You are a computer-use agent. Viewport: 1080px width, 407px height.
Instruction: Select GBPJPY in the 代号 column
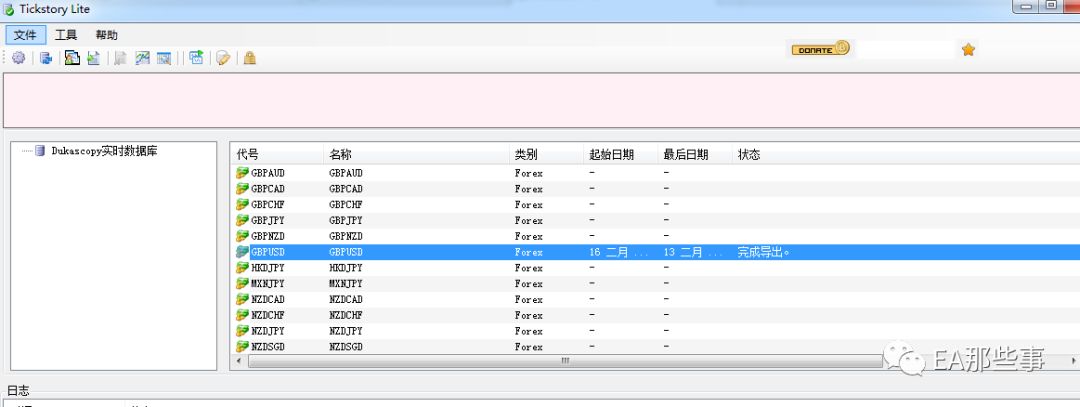[268, 221]
